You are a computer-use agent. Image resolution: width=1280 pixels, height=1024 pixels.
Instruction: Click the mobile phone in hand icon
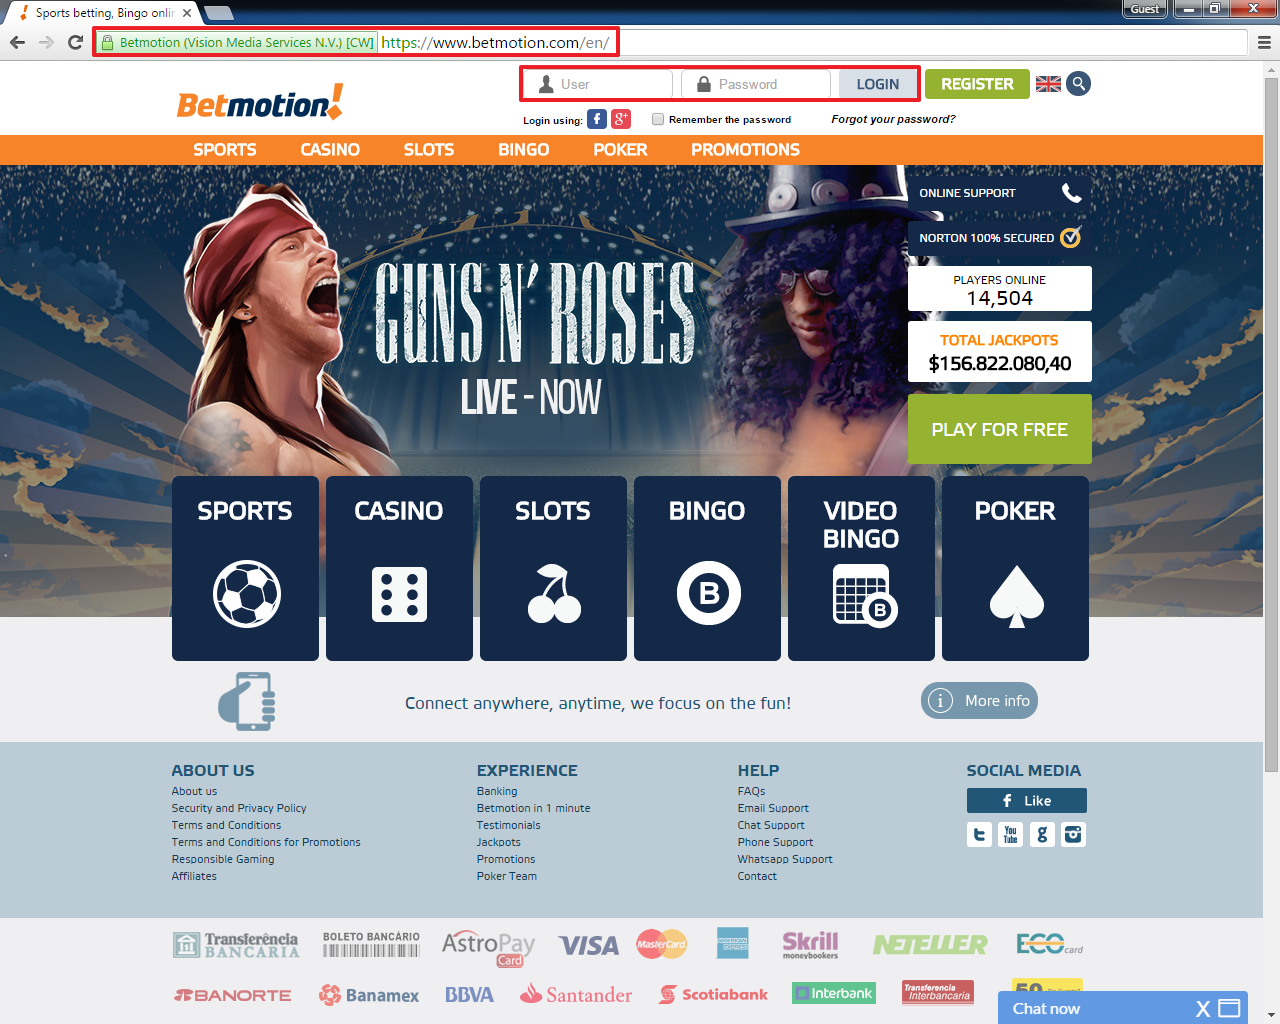247,701
